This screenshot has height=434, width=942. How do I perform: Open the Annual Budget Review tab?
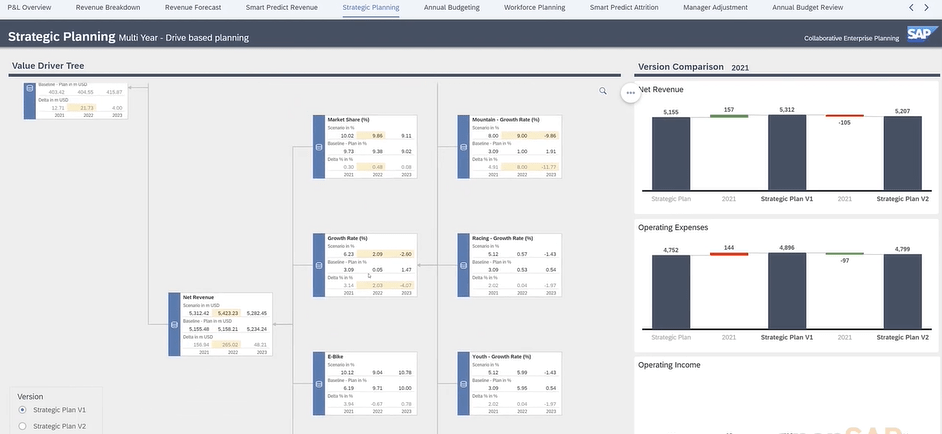(x=807, y=7)
